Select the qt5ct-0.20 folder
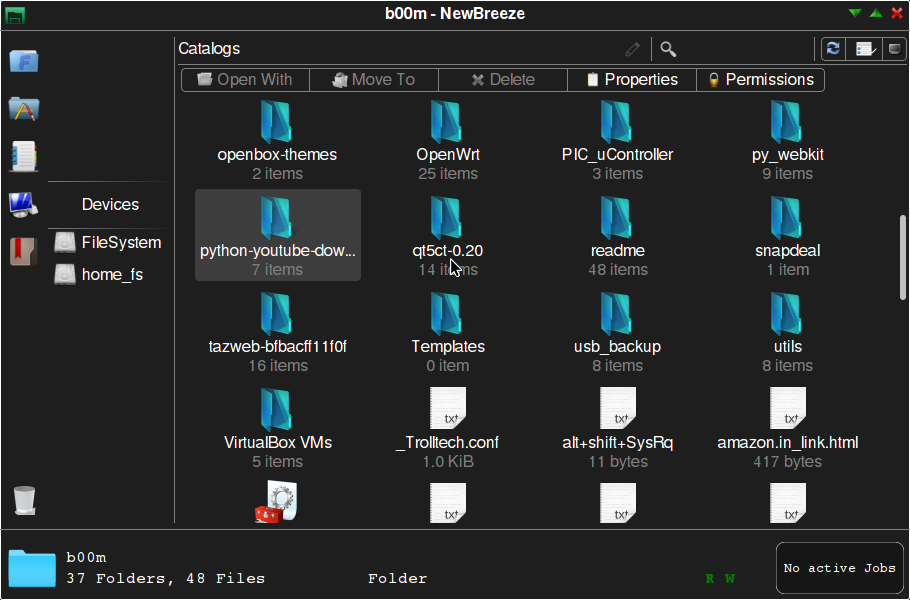 point(448,235)
